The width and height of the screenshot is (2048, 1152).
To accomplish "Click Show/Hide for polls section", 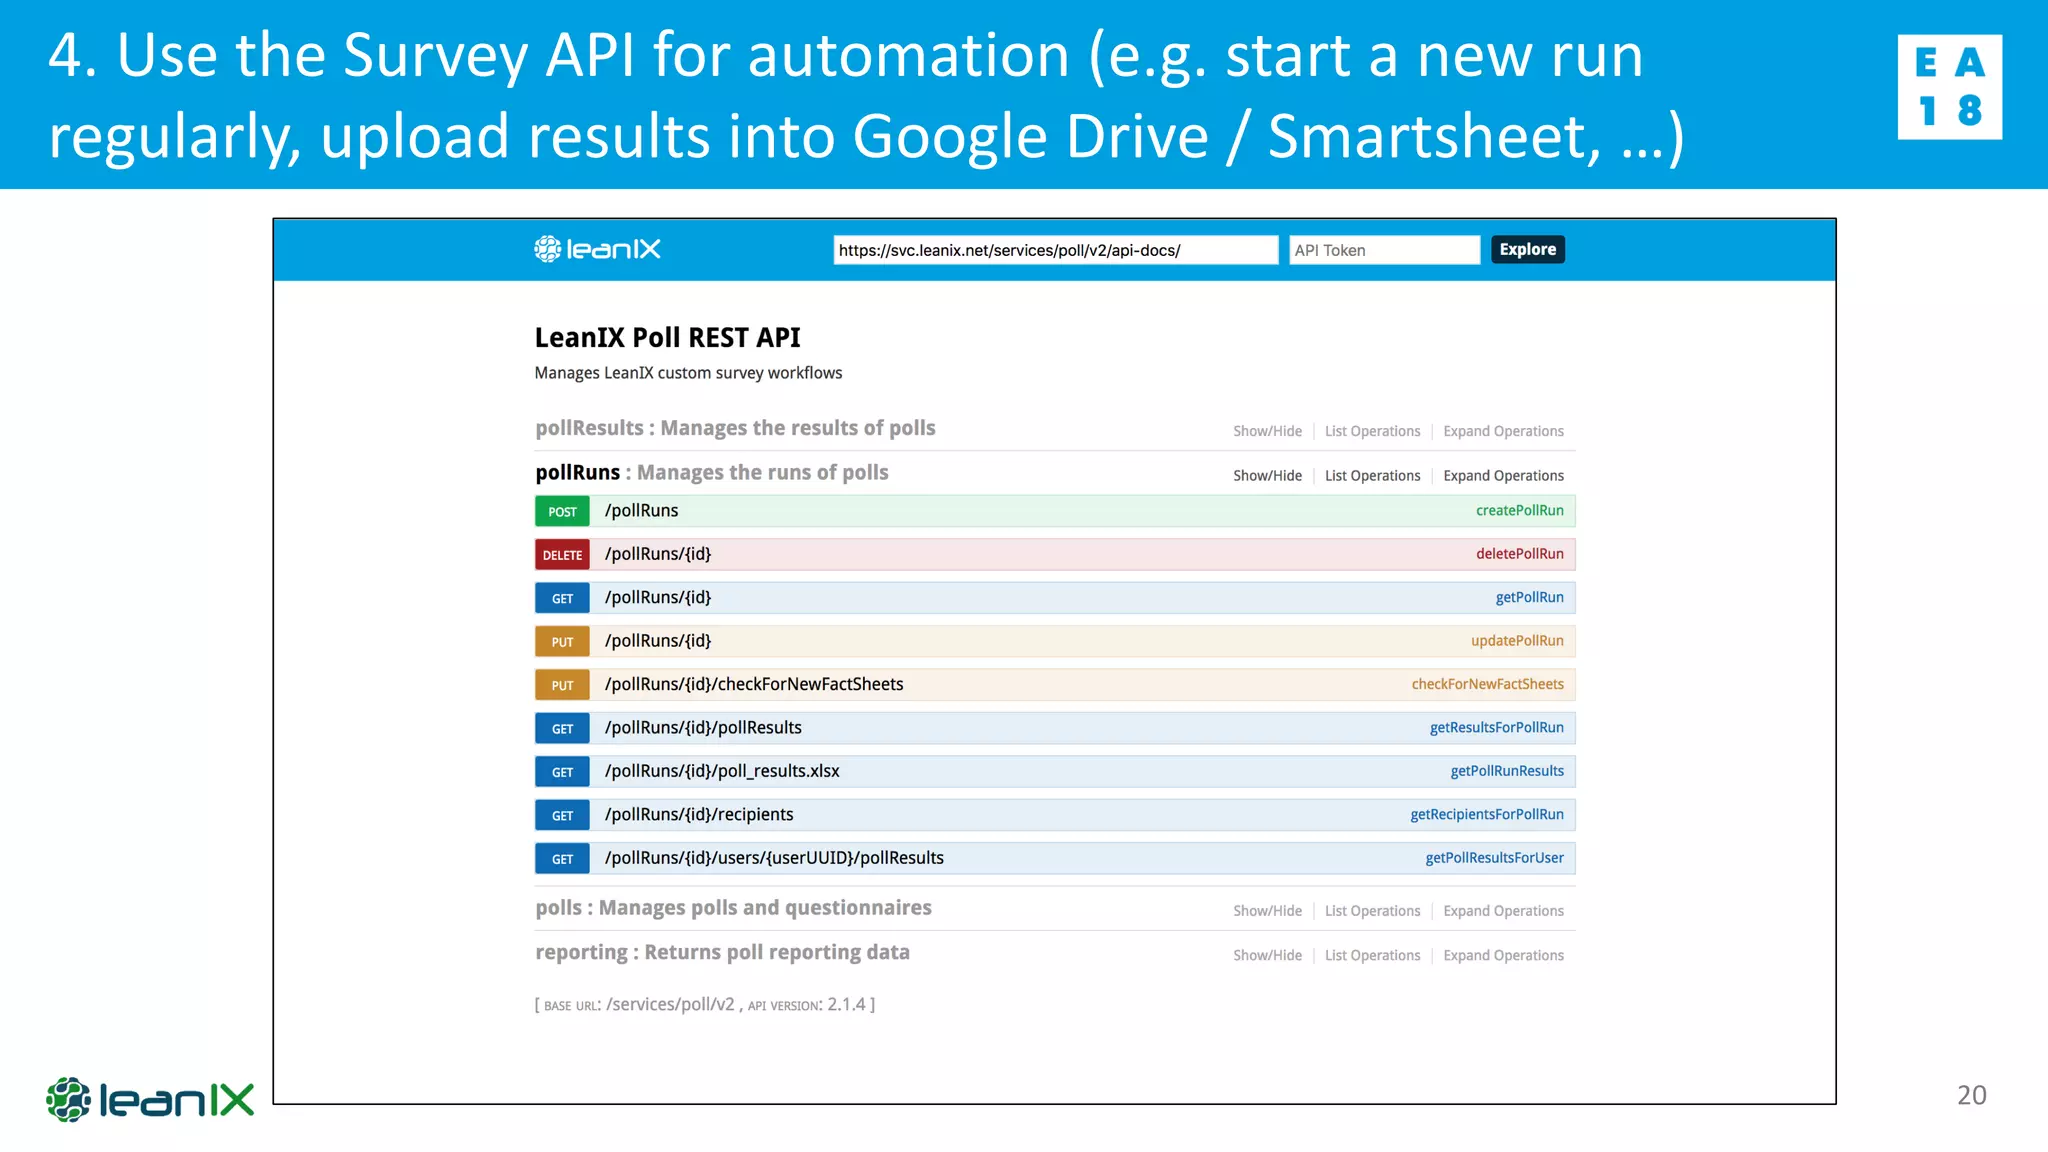I will coord(1267,911).
